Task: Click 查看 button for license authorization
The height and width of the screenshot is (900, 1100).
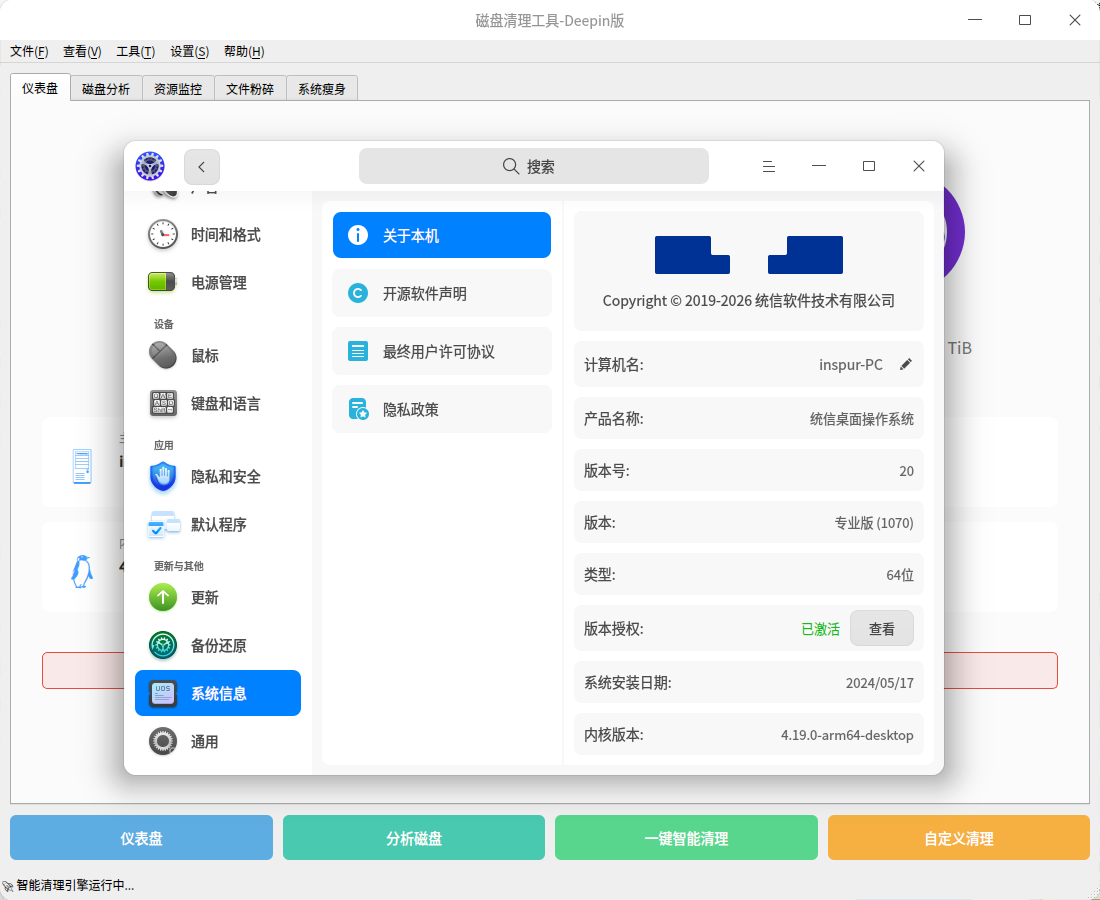Action: 882,629
